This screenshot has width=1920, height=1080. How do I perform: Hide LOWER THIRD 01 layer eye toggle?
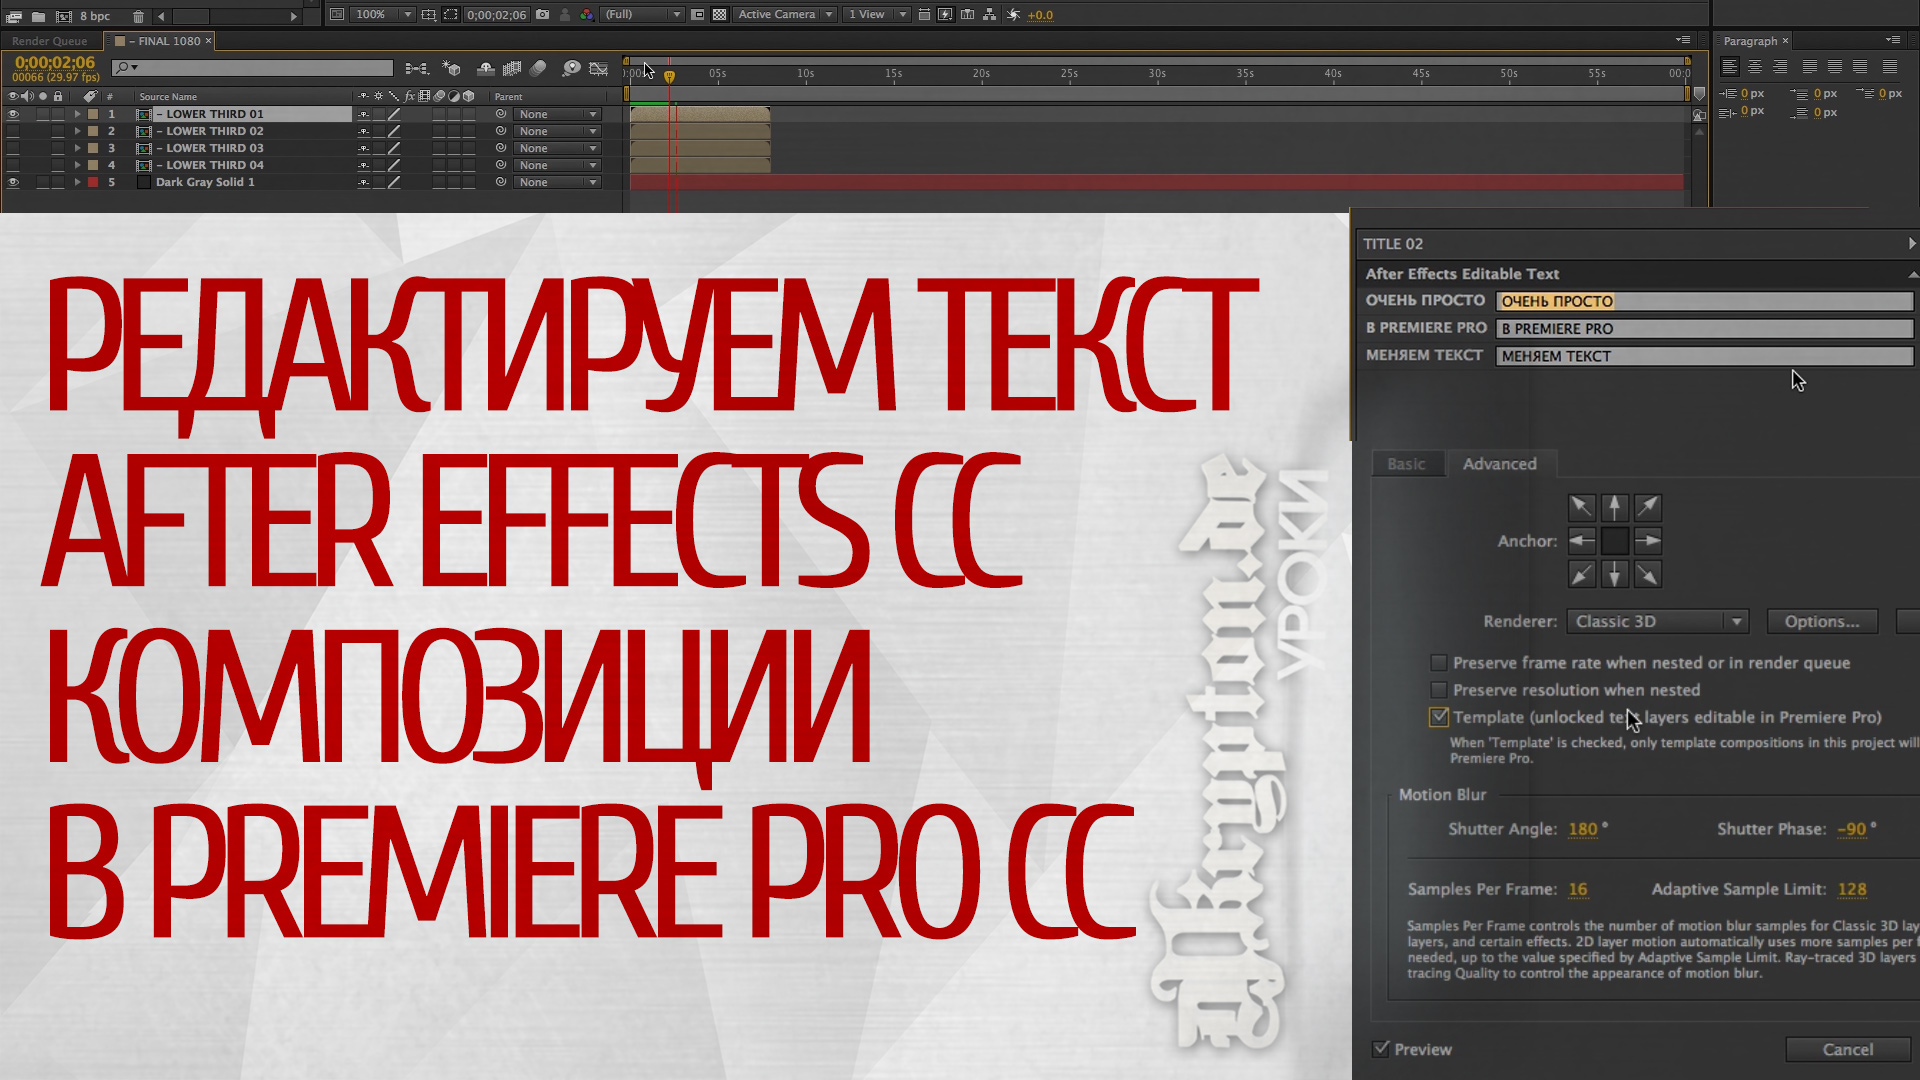tap(13, 114)
